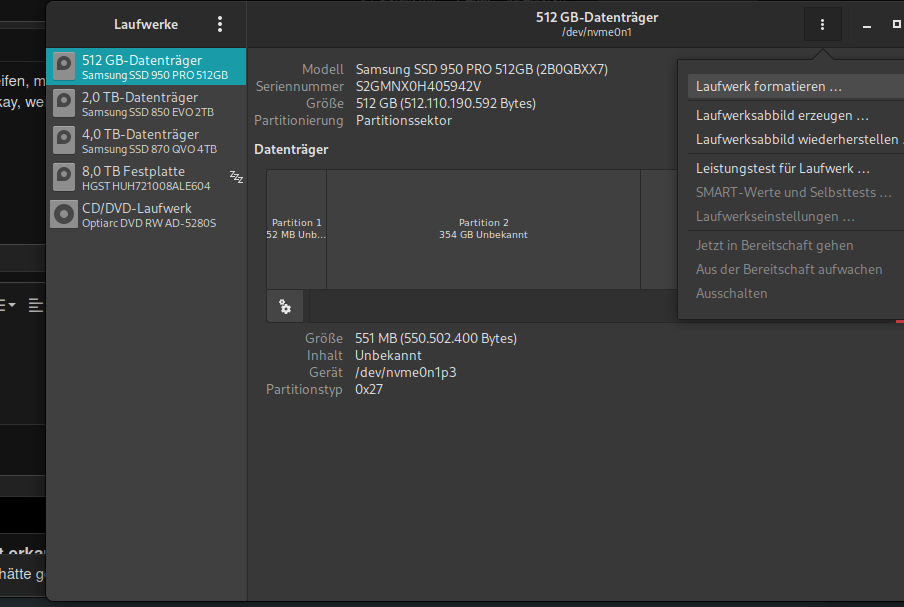The width and height of the screenshot is (904, 607).
Task: Select the 512 GB-Datenträger drive
Action: [x=146, y=66]
